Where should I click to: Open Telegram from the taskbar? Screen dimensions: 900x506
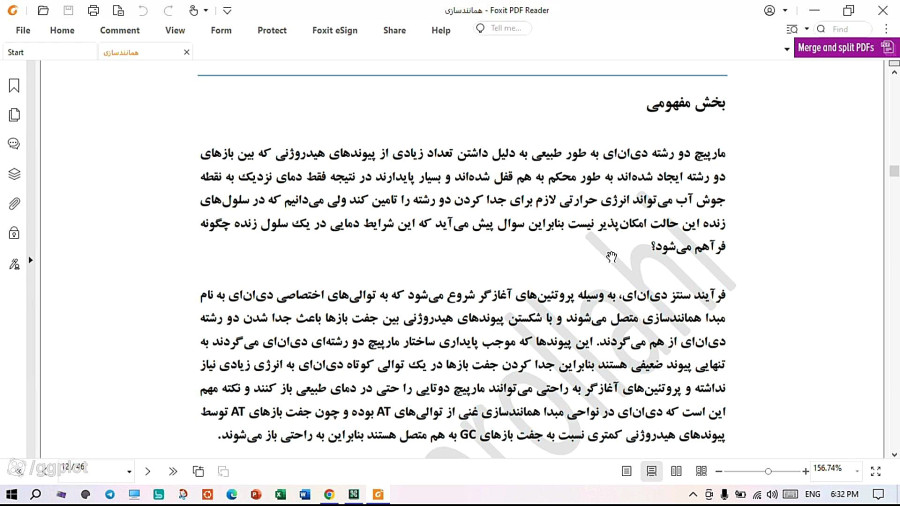110,494
